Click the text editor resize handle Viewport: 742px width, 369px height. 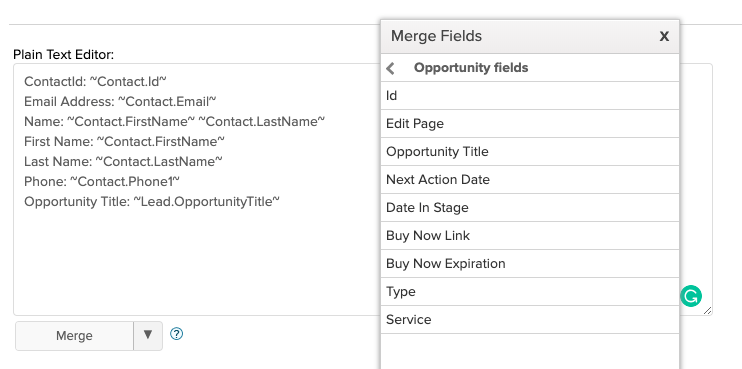click(707, 310)
